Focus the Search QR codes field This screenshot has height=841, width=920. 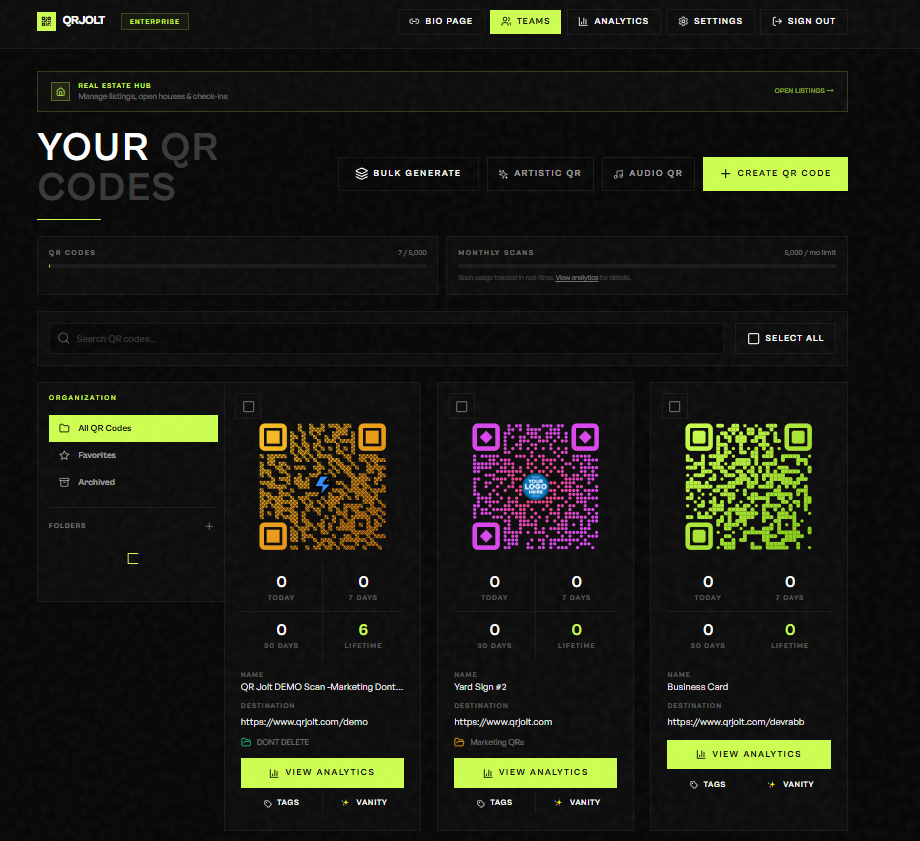click(386, 339)
